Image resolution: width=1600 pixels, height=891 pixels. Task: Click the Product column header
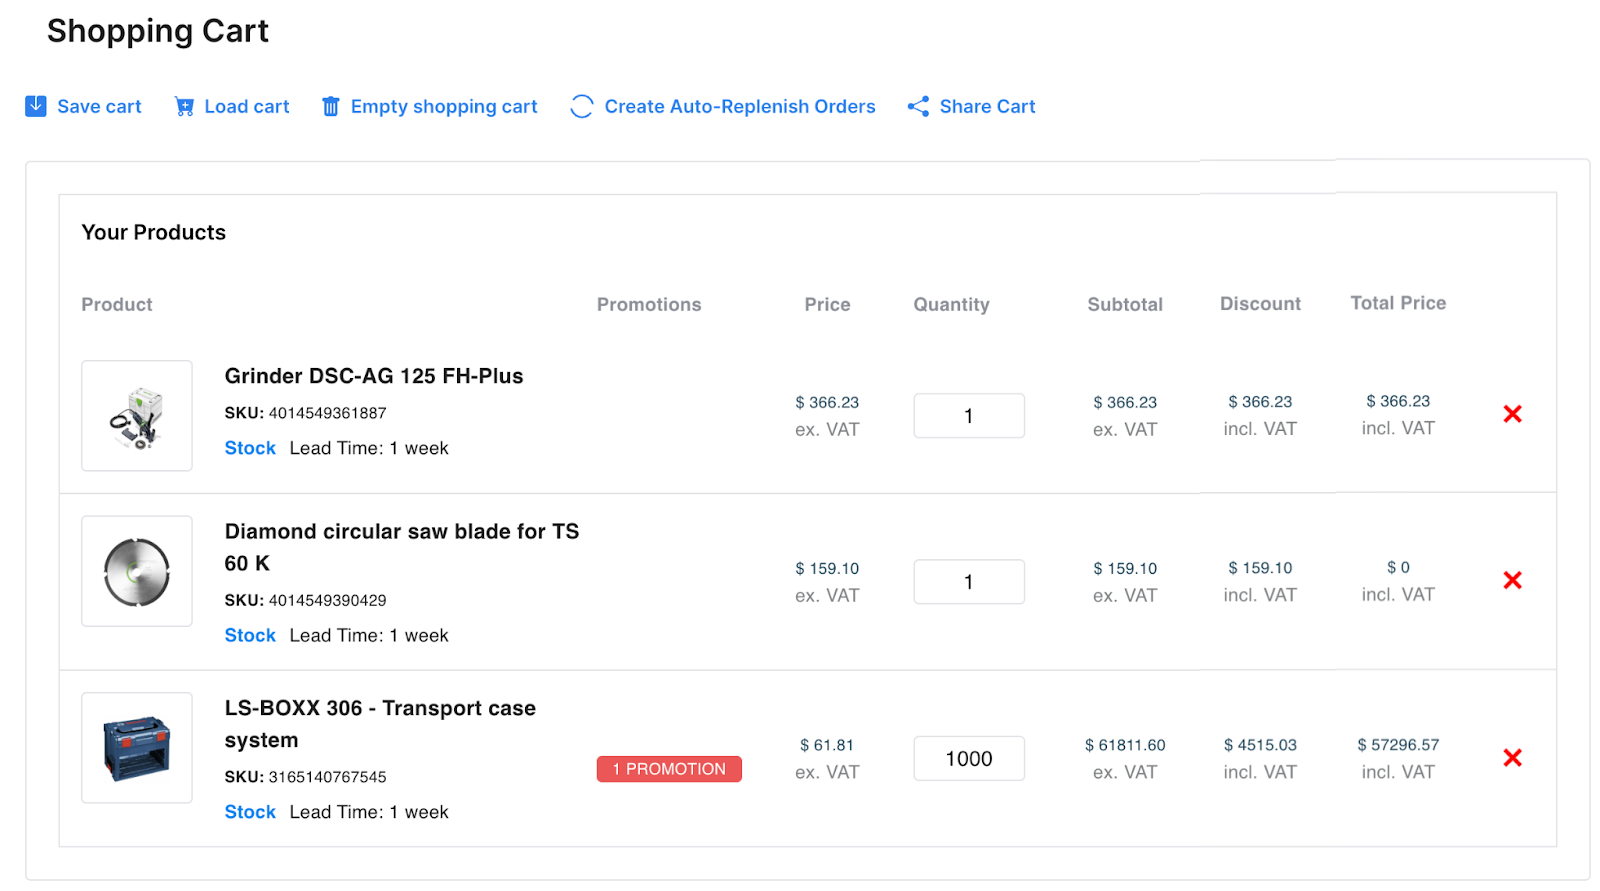point(117,304)
